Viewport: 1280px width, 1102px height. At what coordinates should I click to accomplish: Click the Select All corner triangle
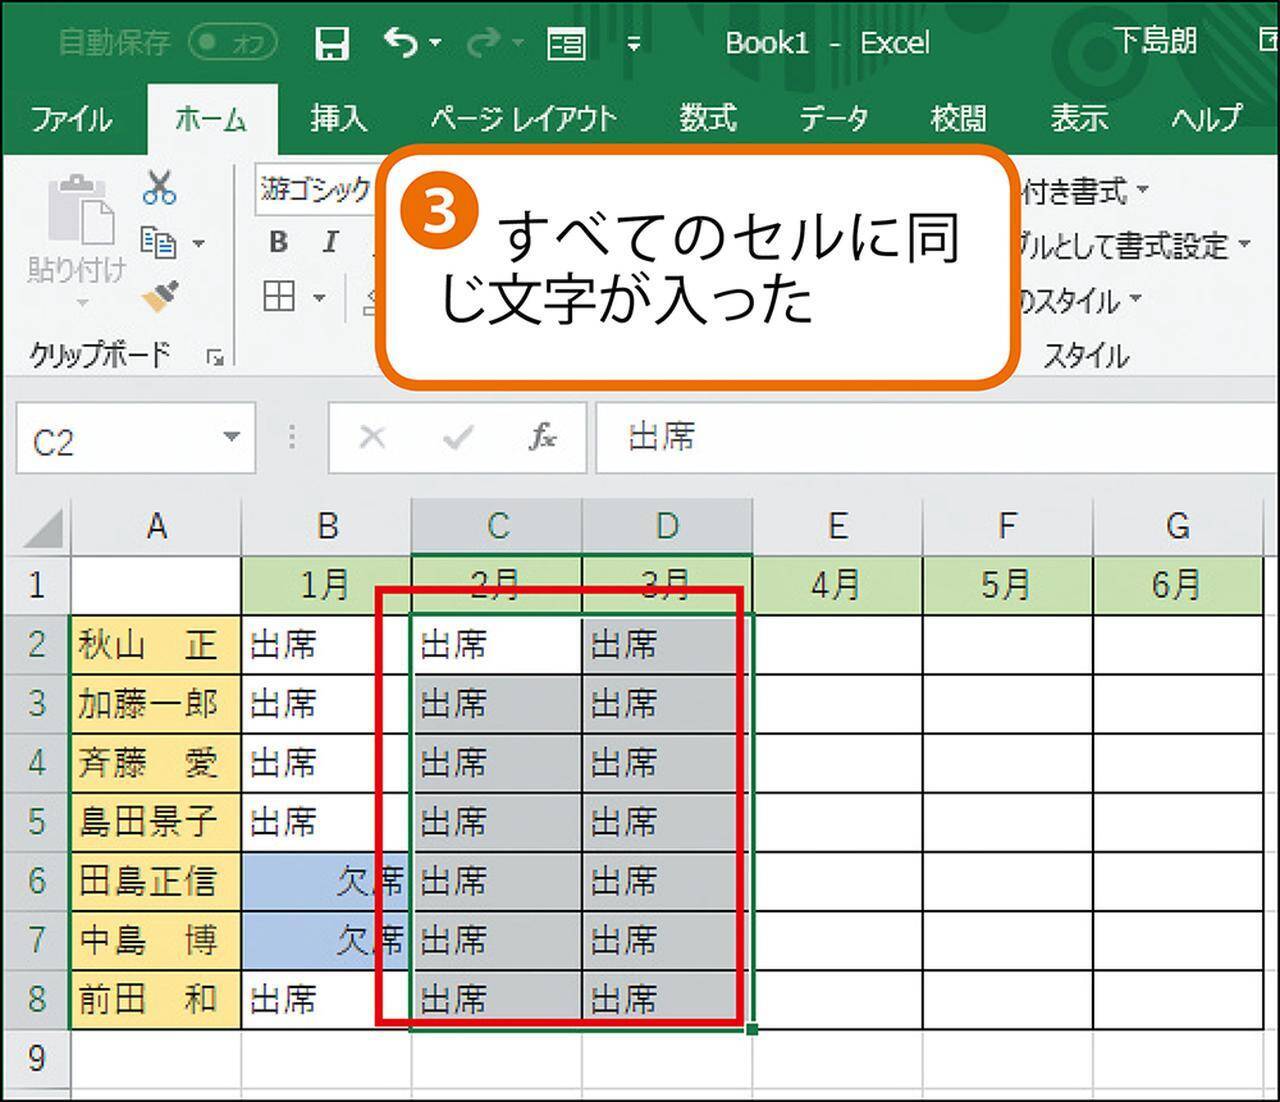tap(44, 529)
